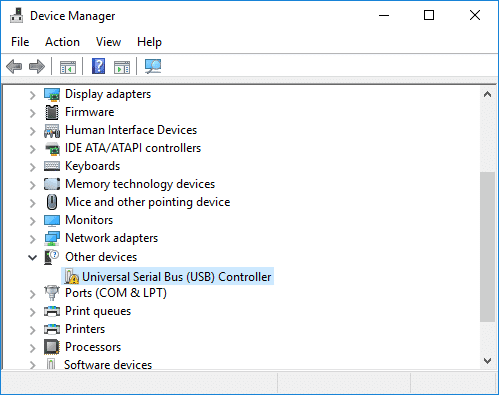This screenshot has width=499, height=395.
Task: Click the Print queues printer icon
Action: point(52,311)
